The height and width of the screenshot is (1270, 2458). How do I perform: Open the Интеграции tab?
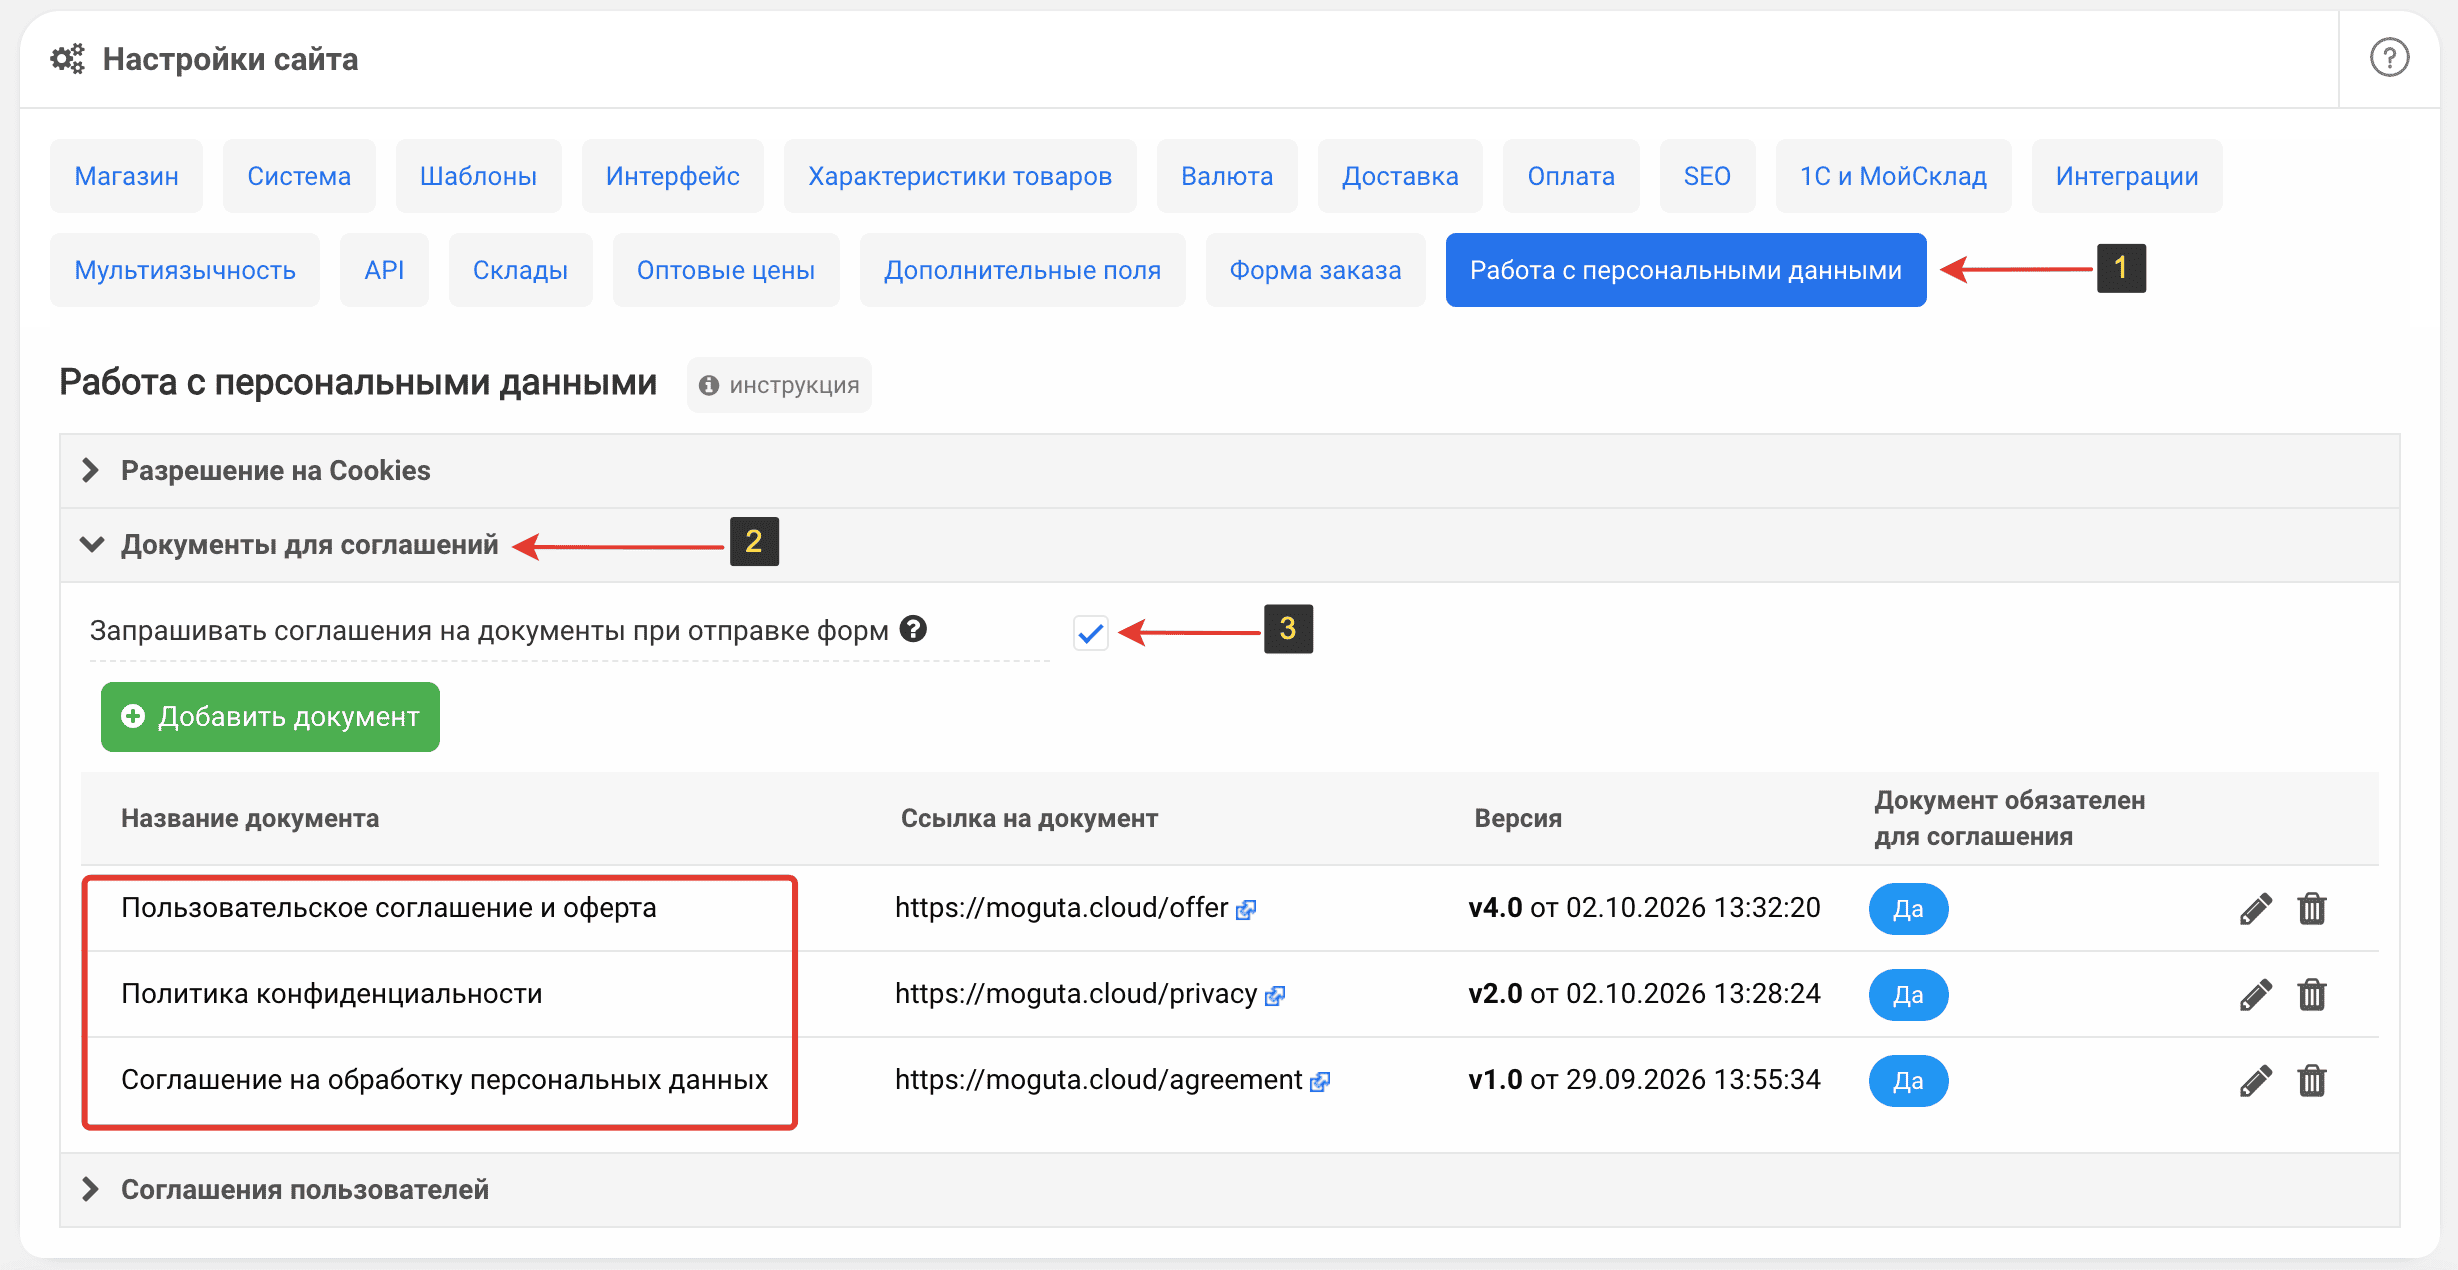coord(2127,176)
